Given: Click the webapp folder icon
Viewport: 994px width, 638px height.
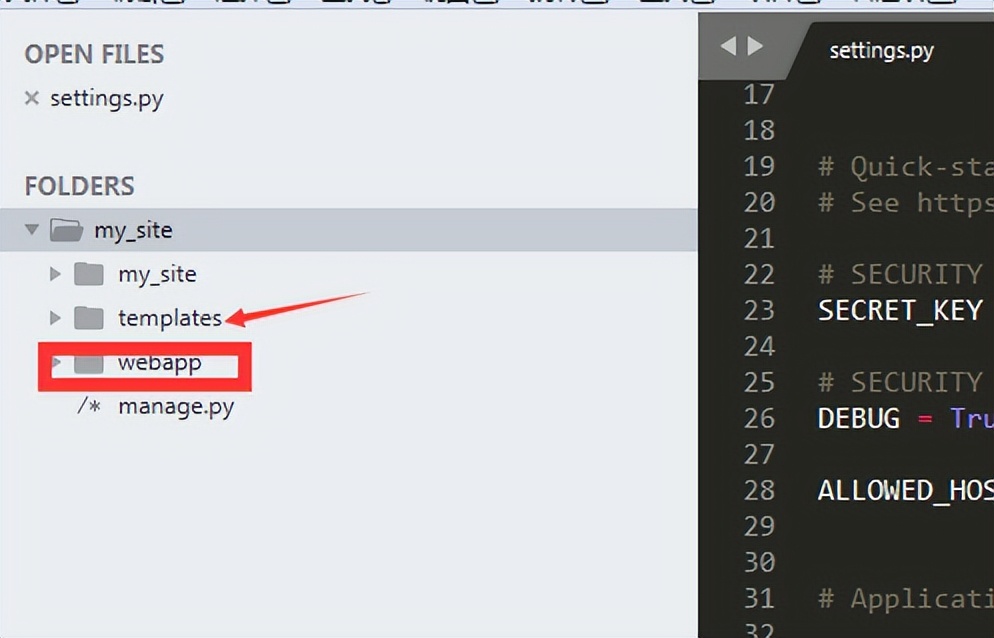Looking at the screenshot, I should 89,363.
